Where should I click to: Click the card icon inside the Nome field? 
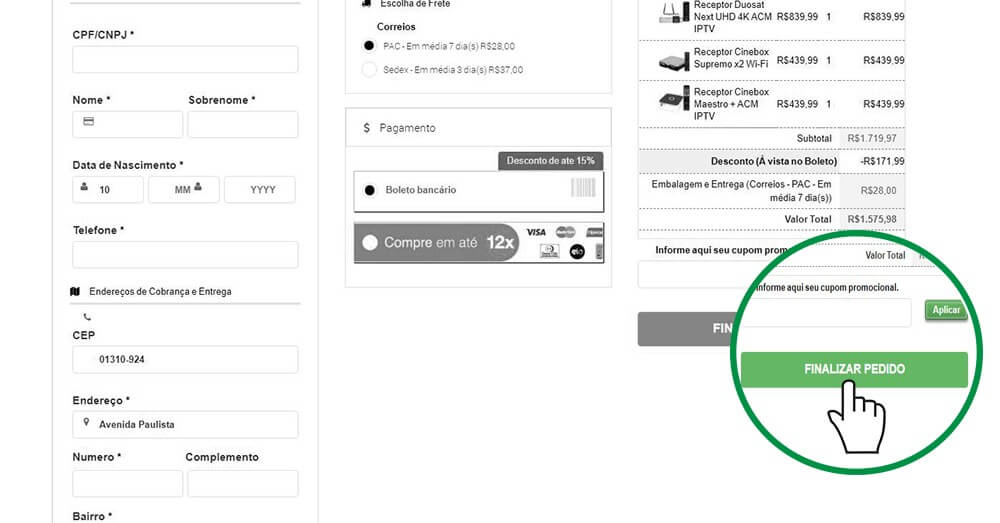[x=89, y=121]
